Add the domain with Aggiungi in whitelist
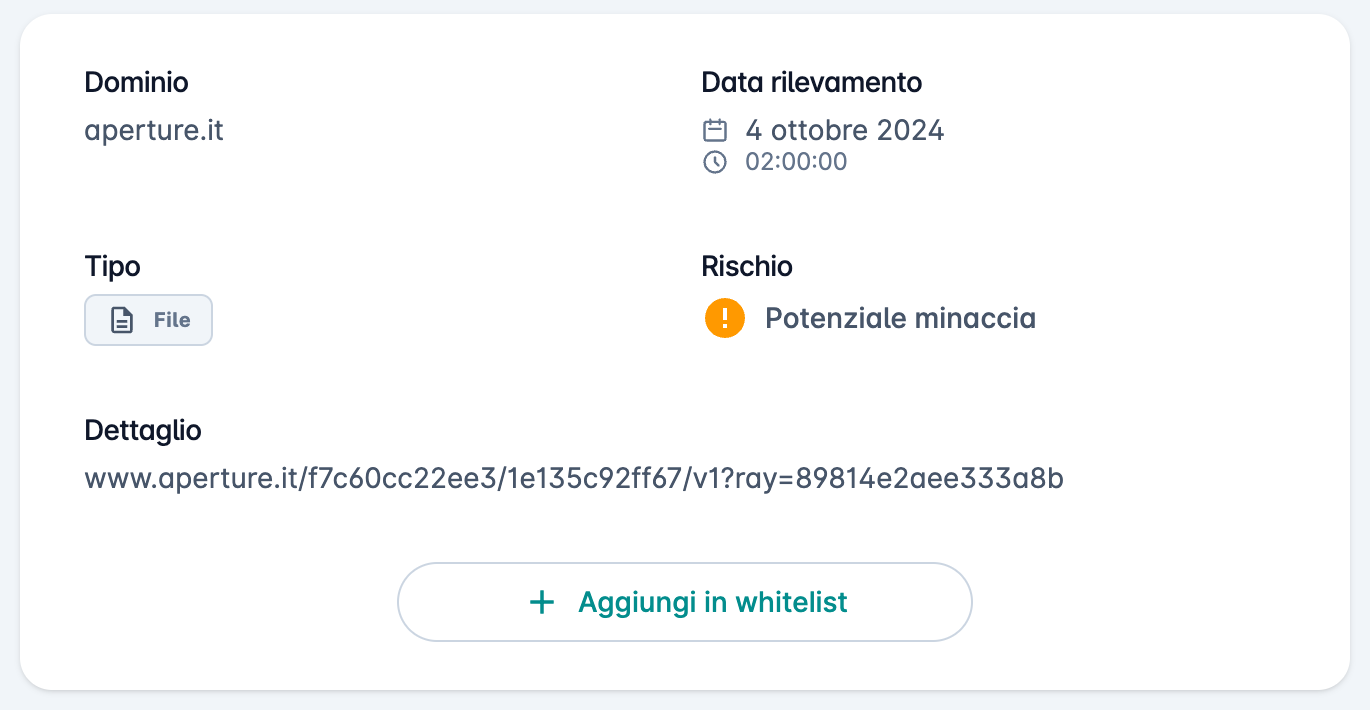Viewport: 1370px width, 710px height. click(685, 602)
